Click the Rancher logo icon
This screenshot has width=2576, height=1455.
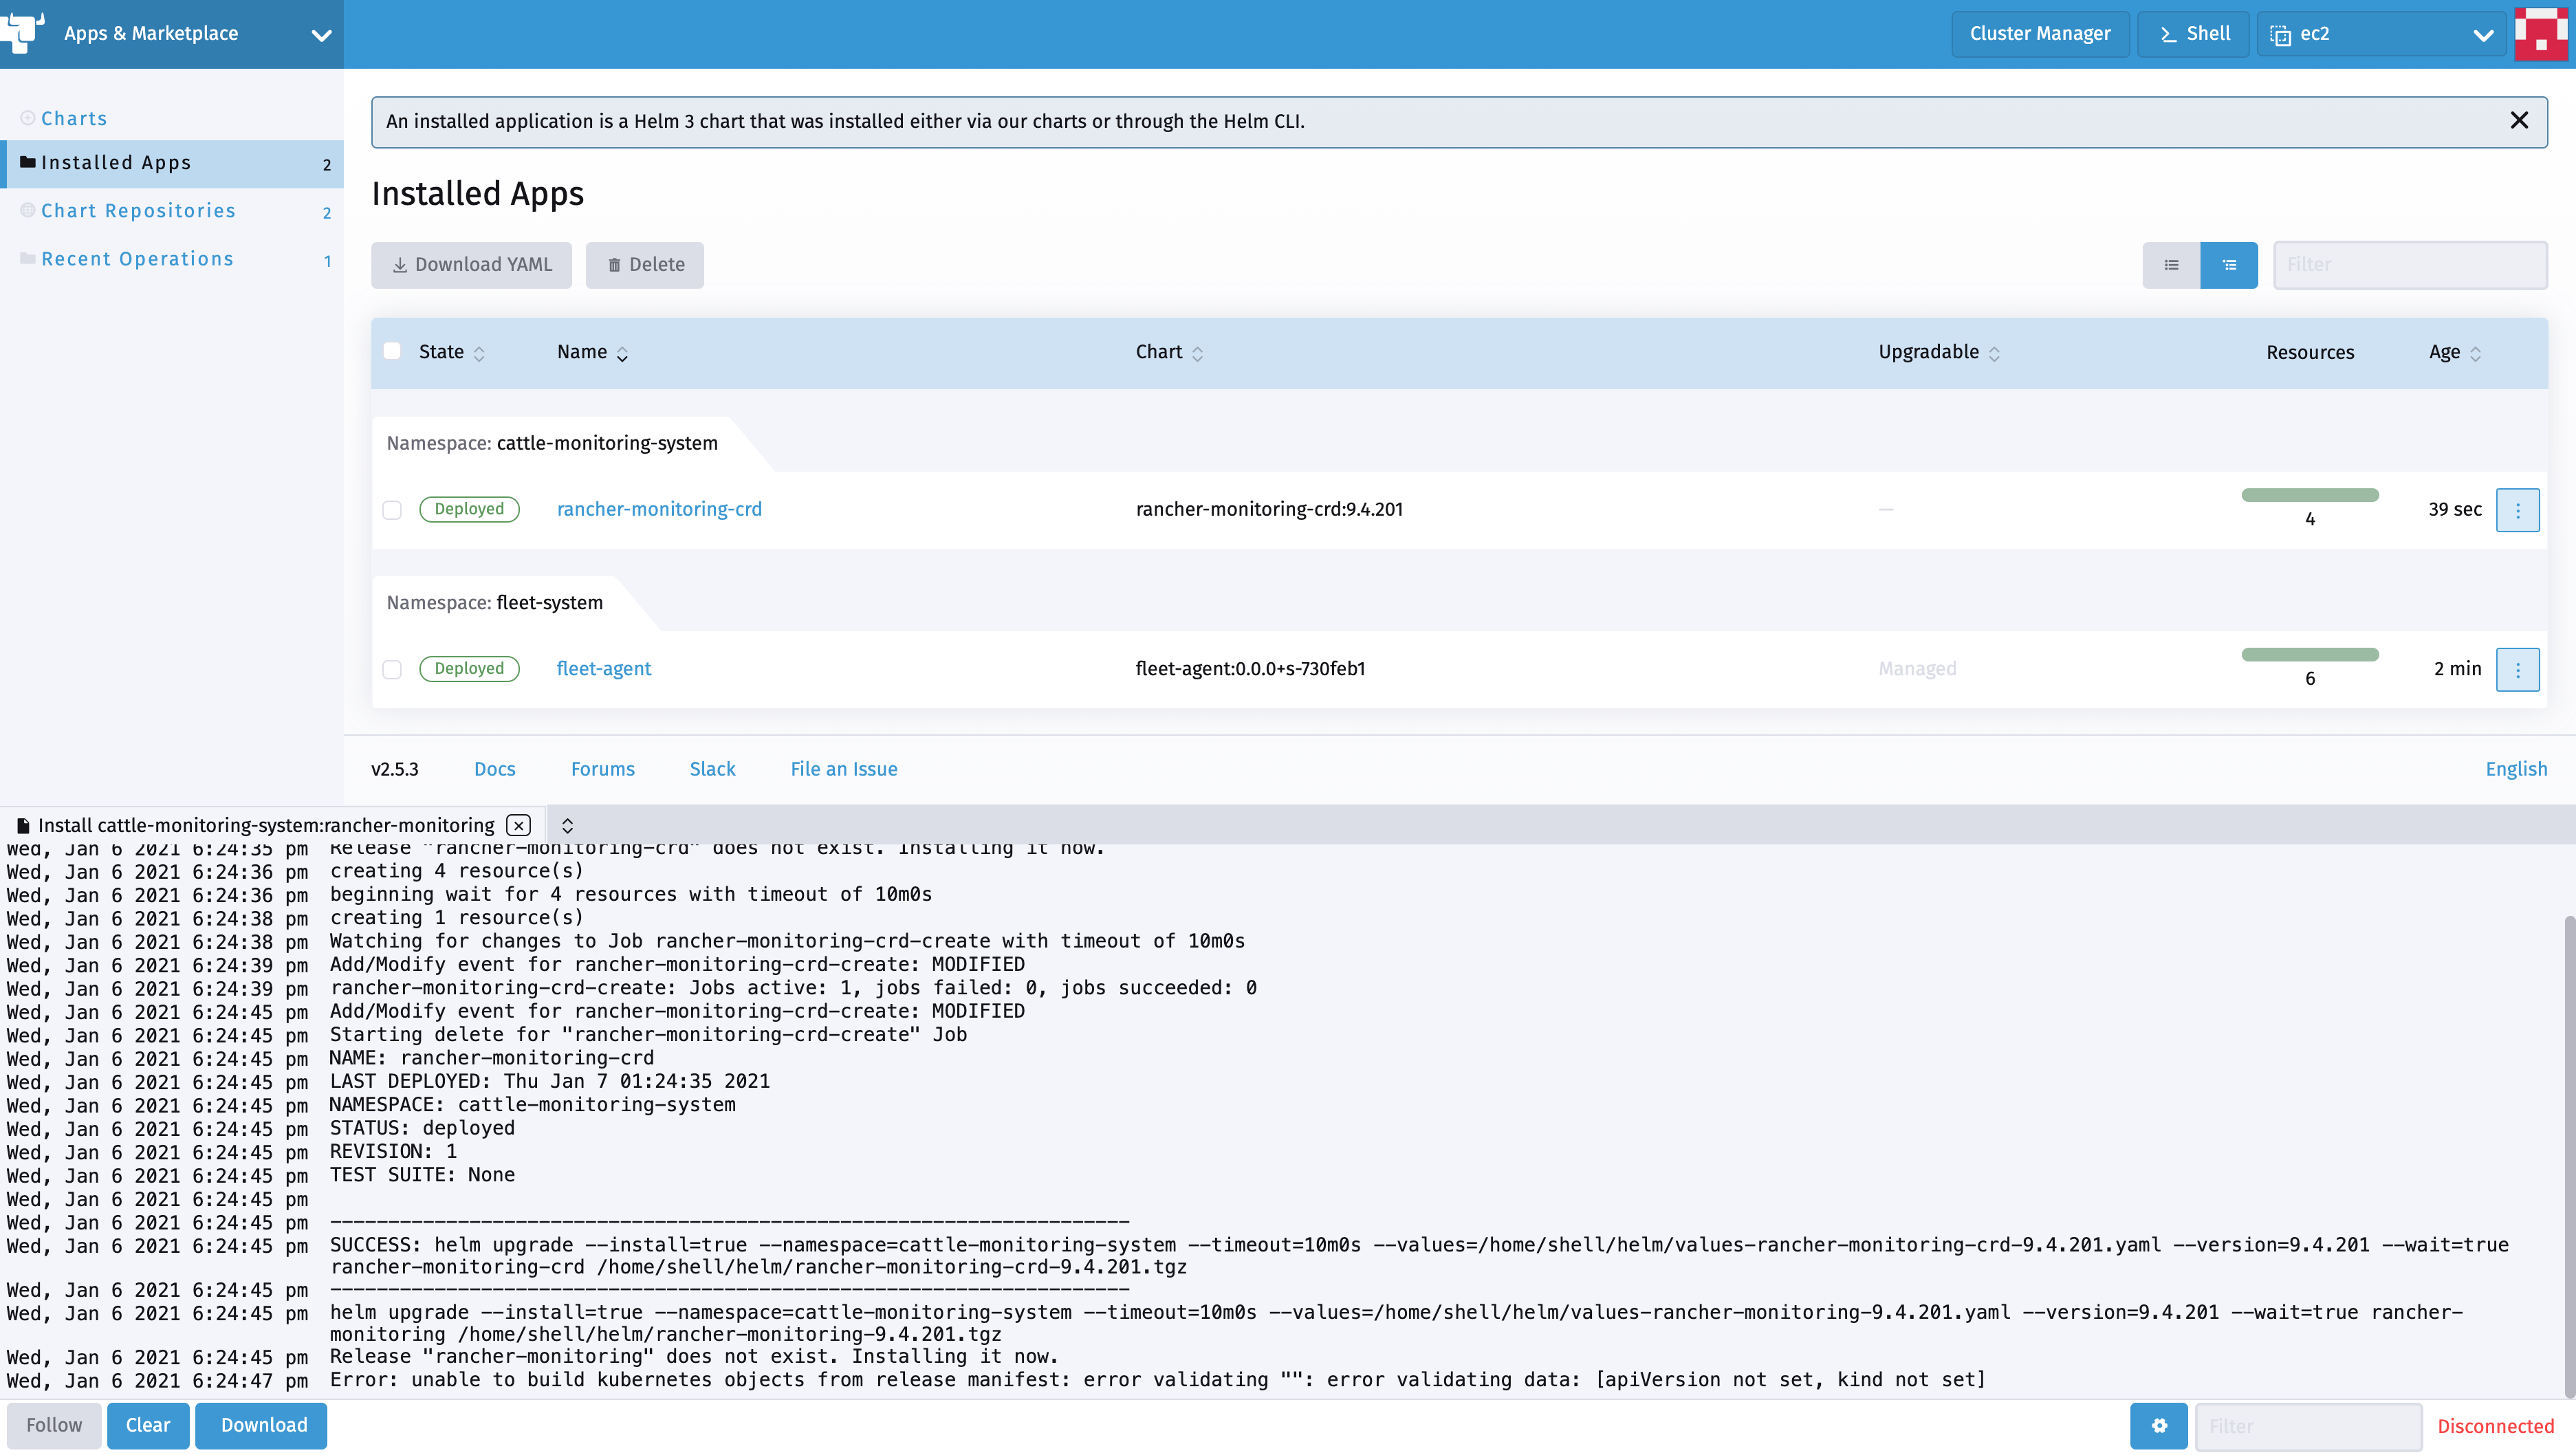pos(22,32)
